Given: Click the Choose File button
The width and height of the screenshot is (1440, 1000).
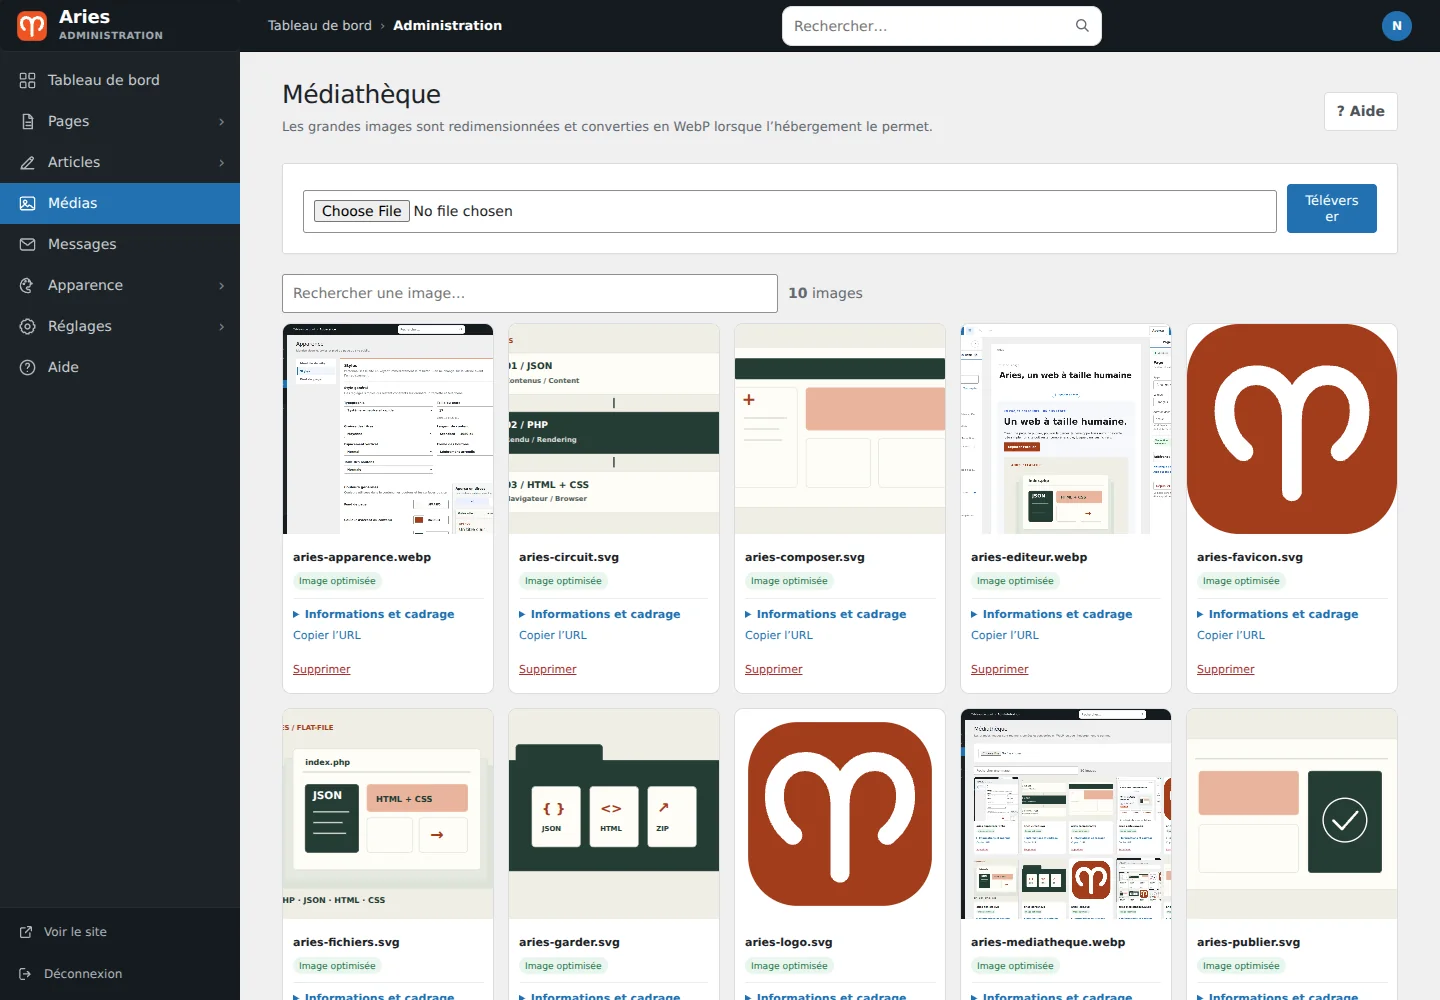Looking at the screenshot, I should [x=362, y=211].
